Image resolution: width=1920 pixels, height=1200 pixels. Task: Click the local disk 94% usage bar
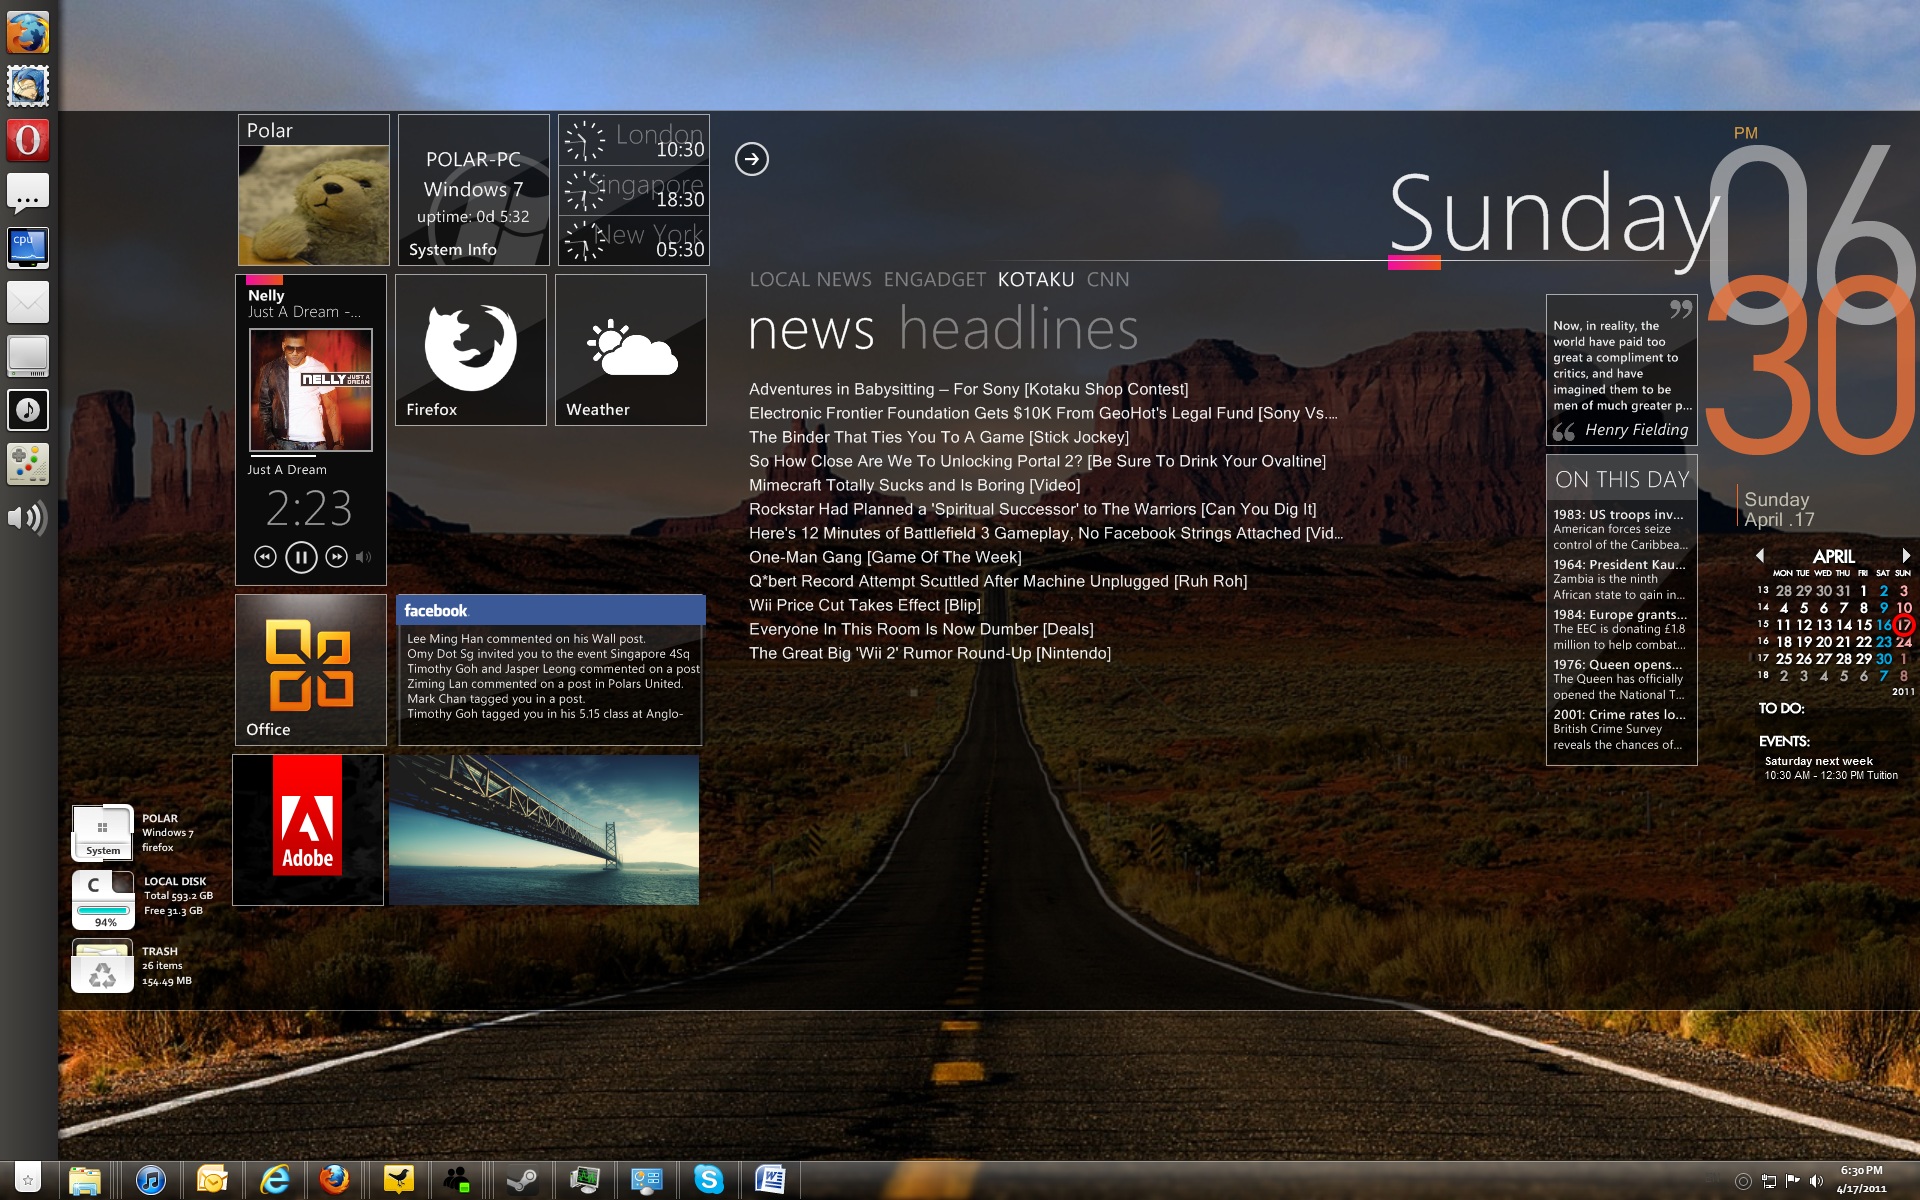(103, 911)
